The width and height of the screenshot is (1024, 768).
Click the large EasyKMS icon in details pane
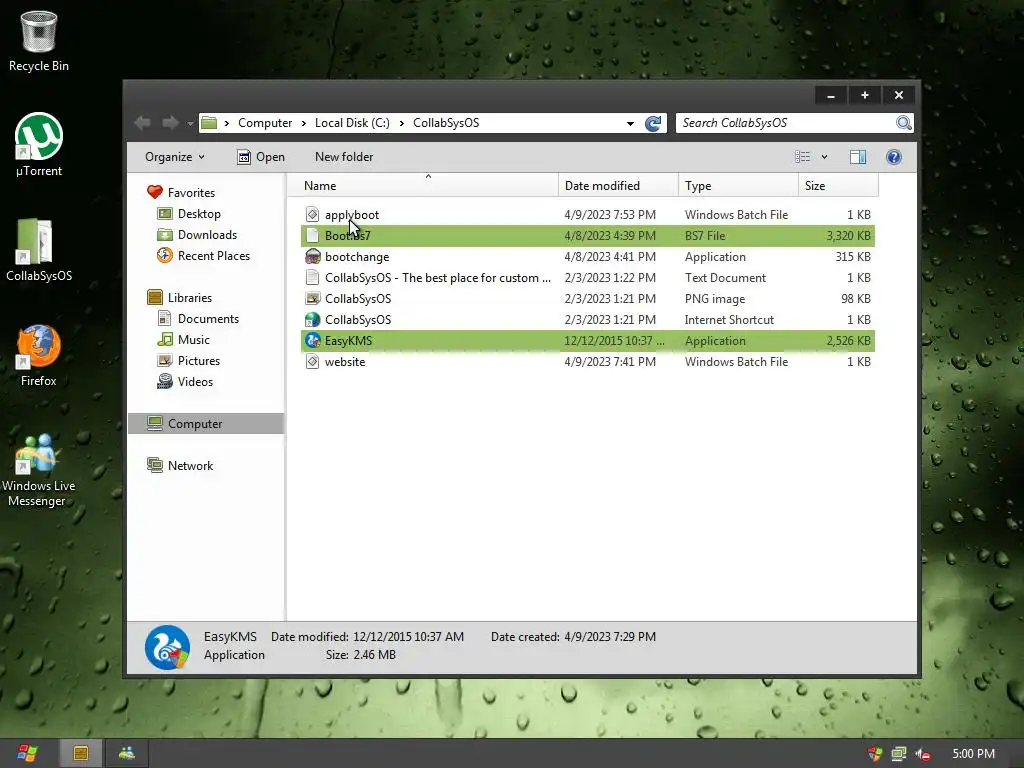[167, 647]
